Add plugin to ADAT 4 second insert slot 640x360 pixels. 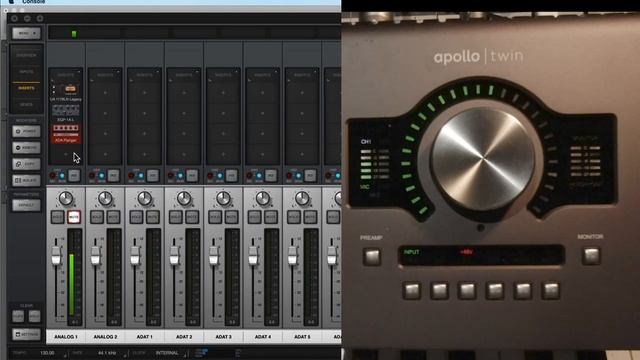[262, 113]
